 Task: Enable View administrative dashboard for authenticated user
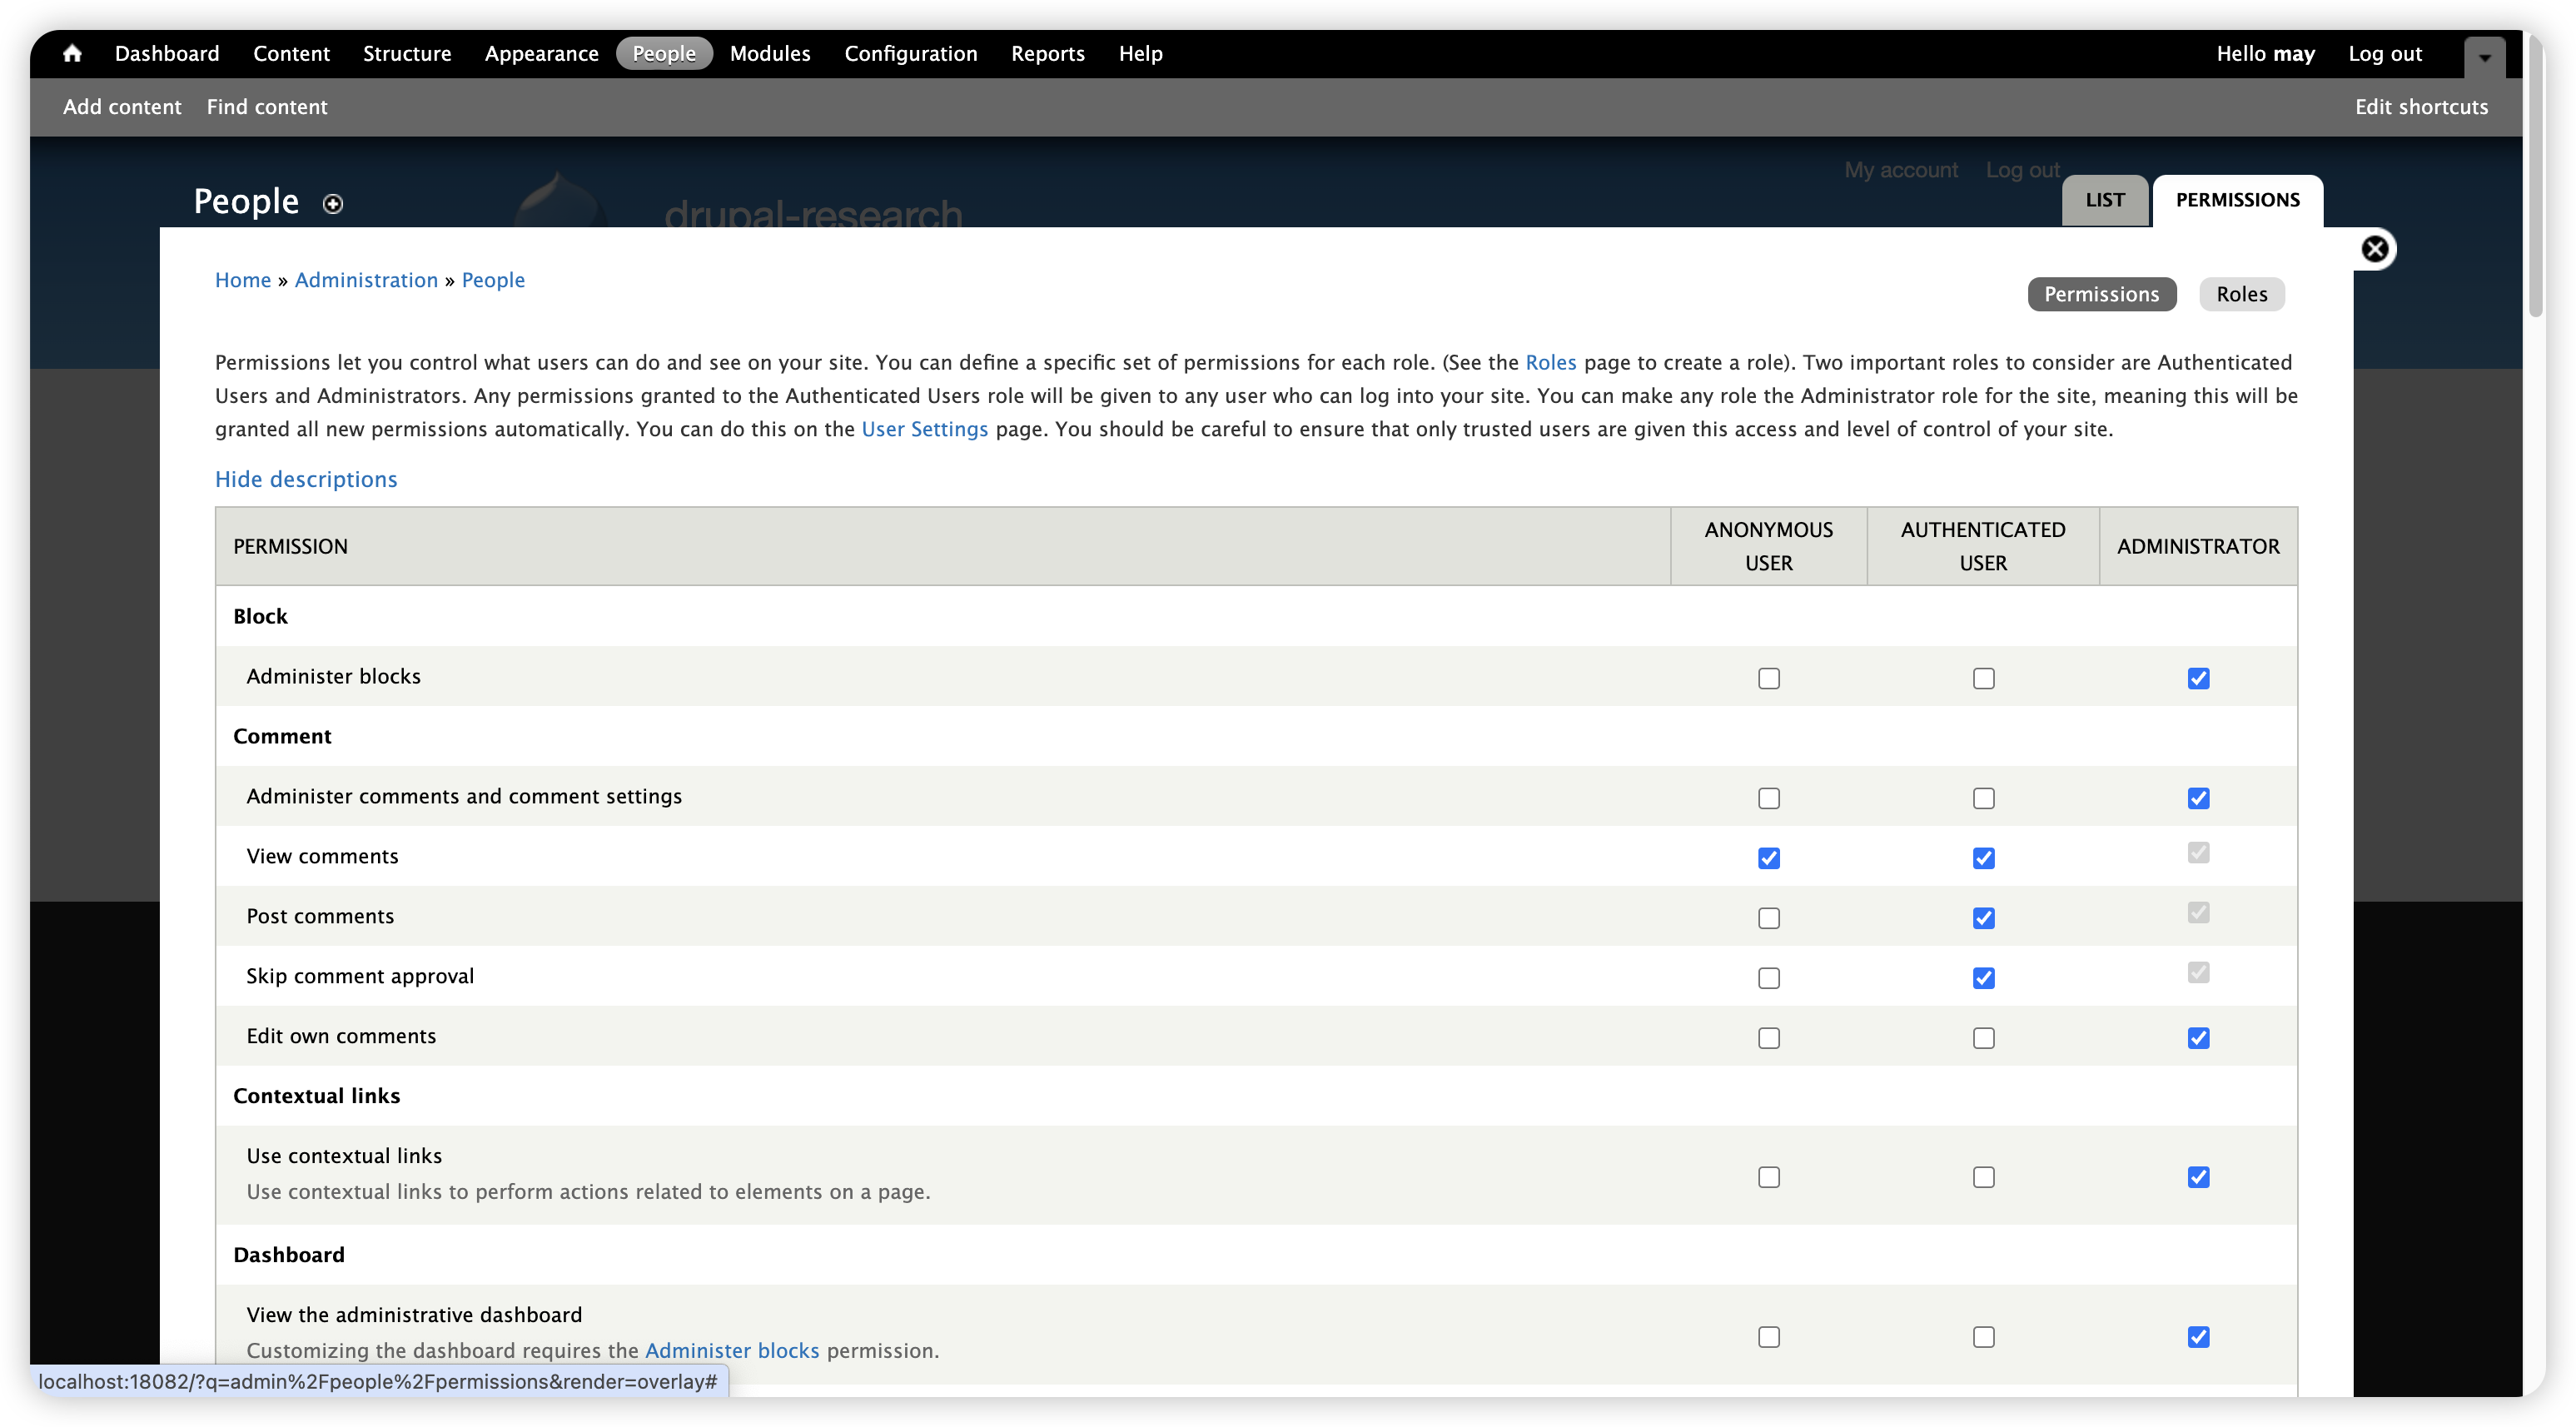pos(1983,1337)
